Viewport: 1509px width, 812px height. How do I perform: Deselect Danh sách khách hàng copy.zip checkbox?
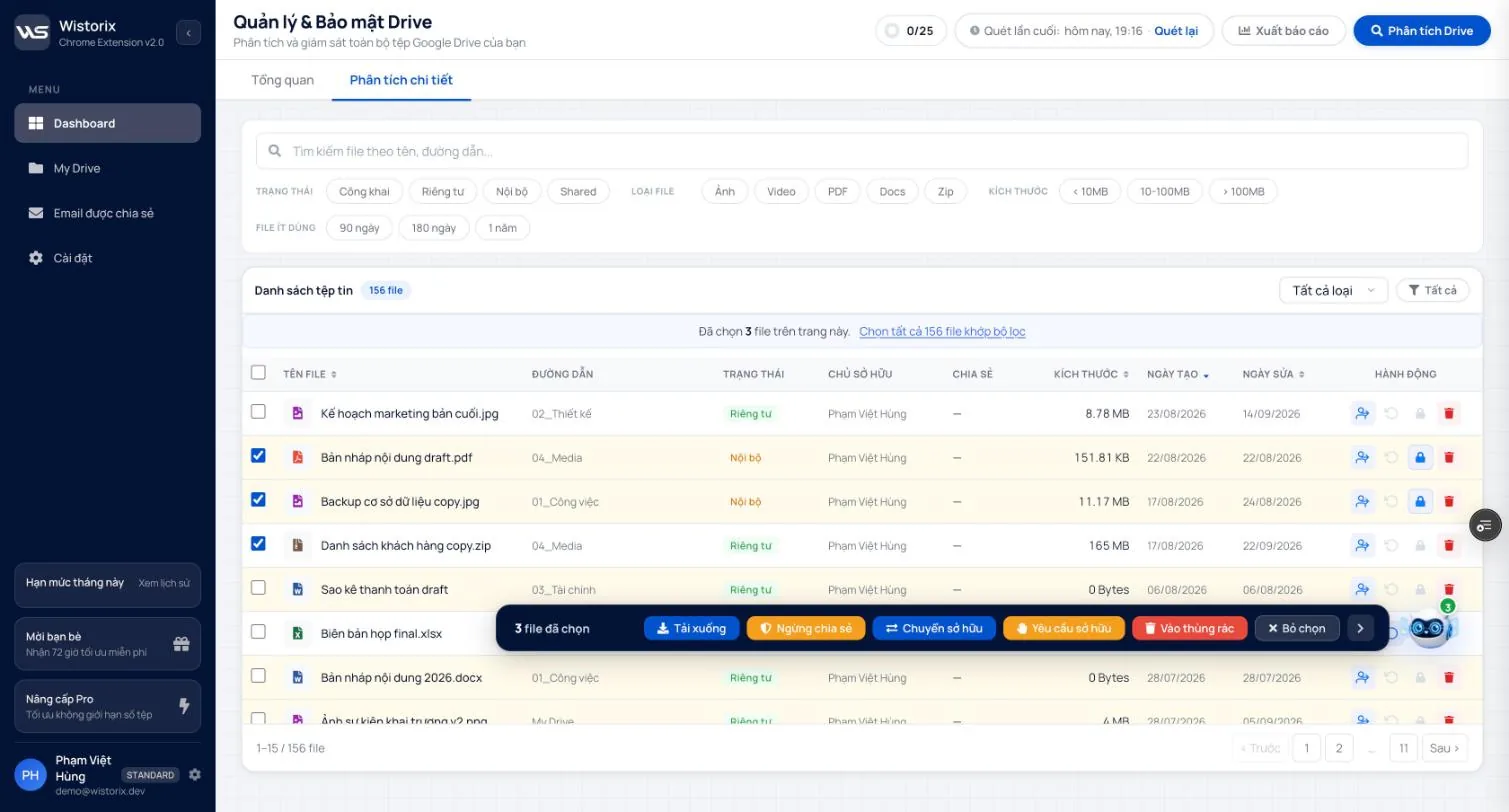(258, 543)
